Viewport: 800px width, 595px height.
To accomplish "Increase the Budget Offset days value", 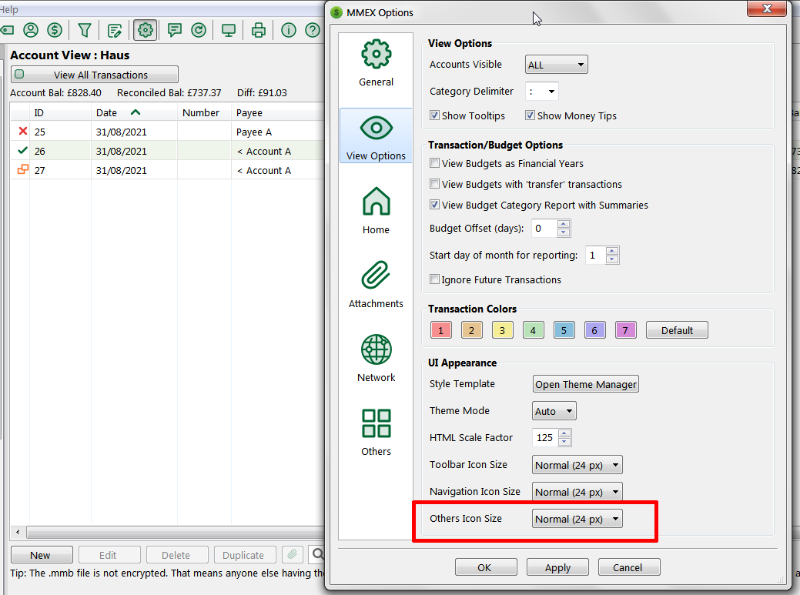I will (563, 225).
